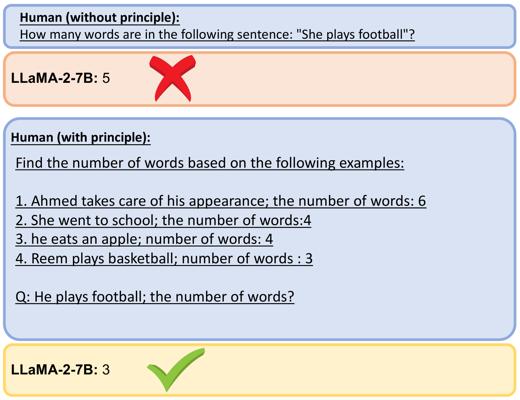Select the 'Human (without principle):' heading
The width and height of the screenshot is (520, 400).
100,18
